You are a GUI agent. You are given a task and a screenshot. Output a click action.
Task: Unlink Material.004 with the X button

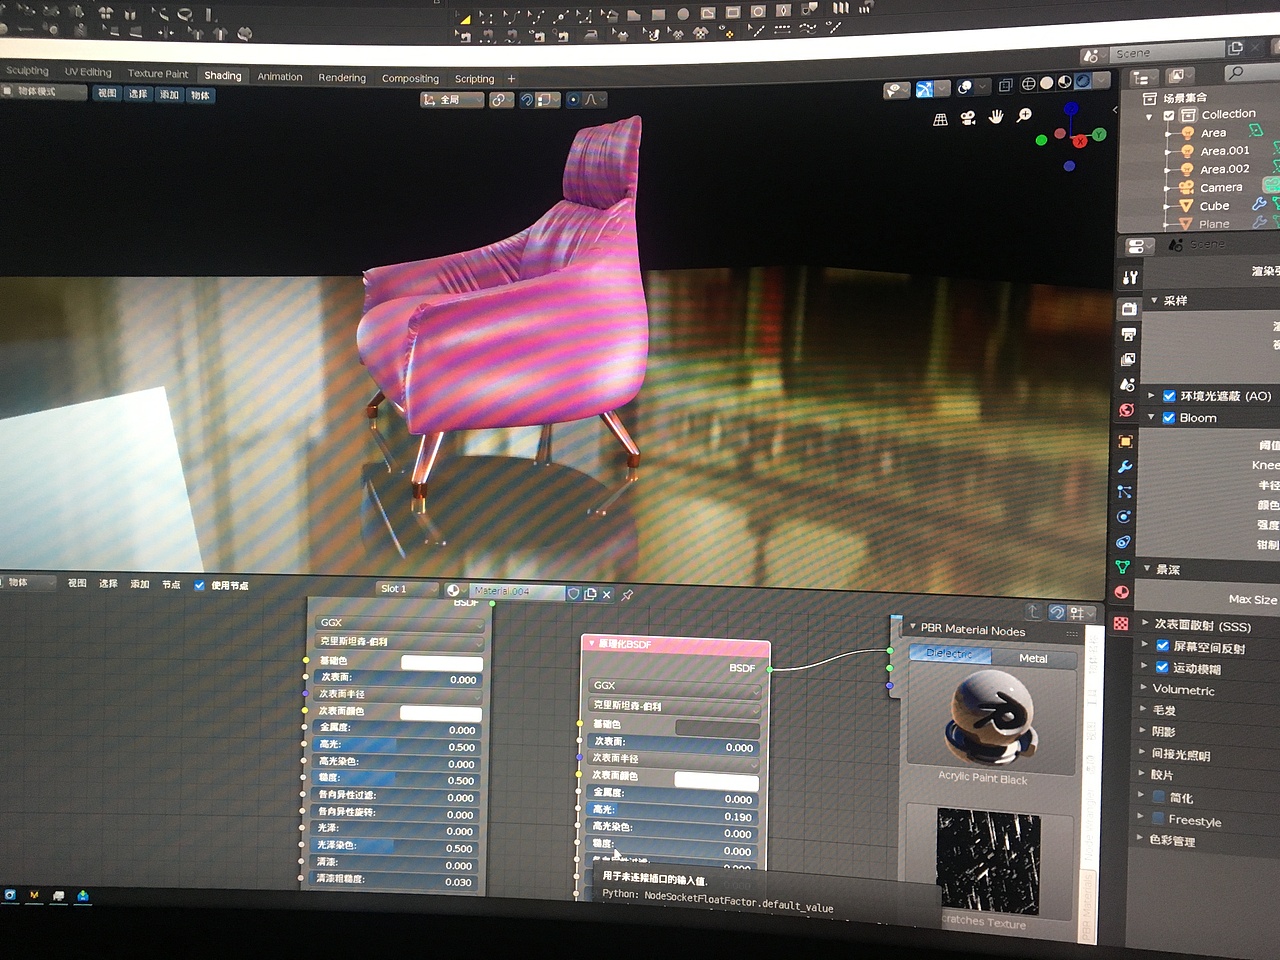click(x=606, y=594)
